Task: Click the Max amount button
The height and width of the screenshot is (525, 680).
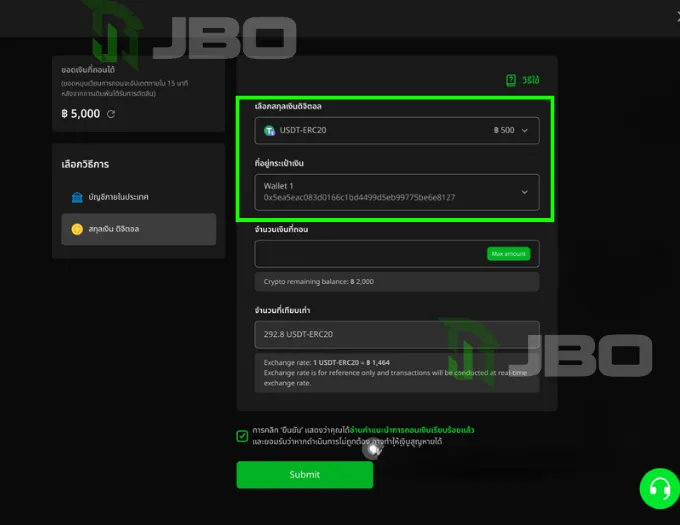Action: click(x=508, y=254)
